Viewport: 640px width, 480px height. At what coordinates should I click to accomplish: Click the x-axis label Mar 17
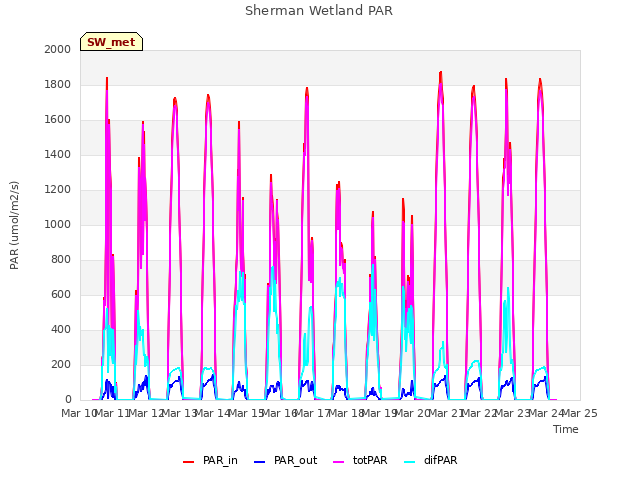click(313, 413)
